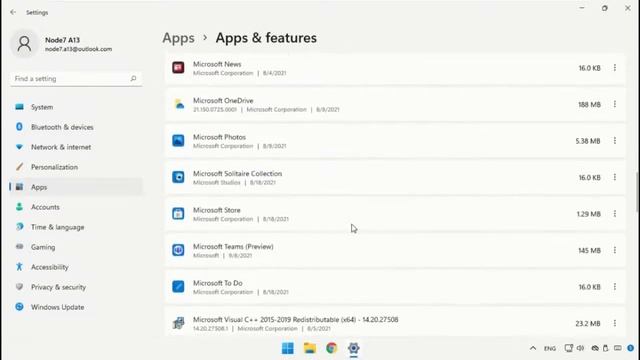Open the Node7 A13 account profile
Screen dimensions: 640x360
(76, 44)
